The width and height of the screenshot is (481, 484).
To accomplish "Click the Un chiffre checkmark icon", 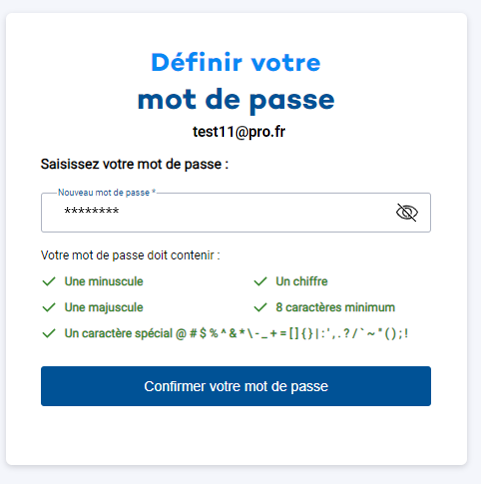I will [260, 281].
